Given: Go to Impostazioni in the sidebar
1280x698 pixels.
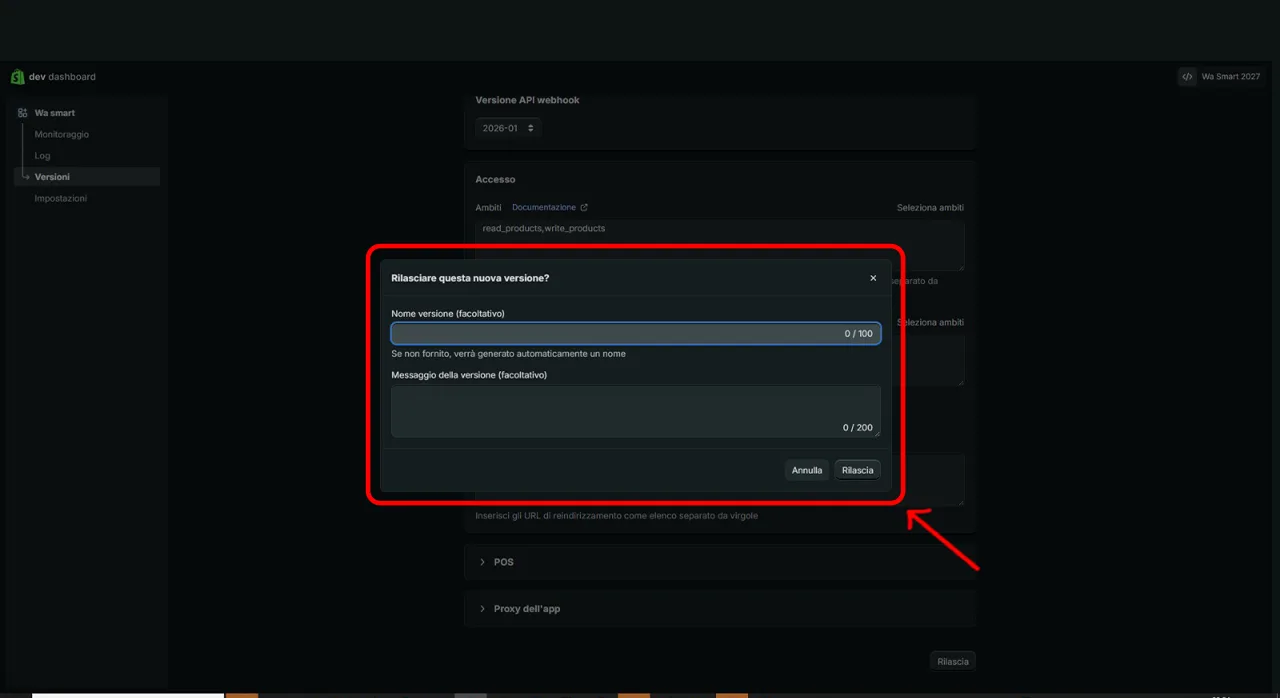Looking at the screenshot, I should click(61, 198).
